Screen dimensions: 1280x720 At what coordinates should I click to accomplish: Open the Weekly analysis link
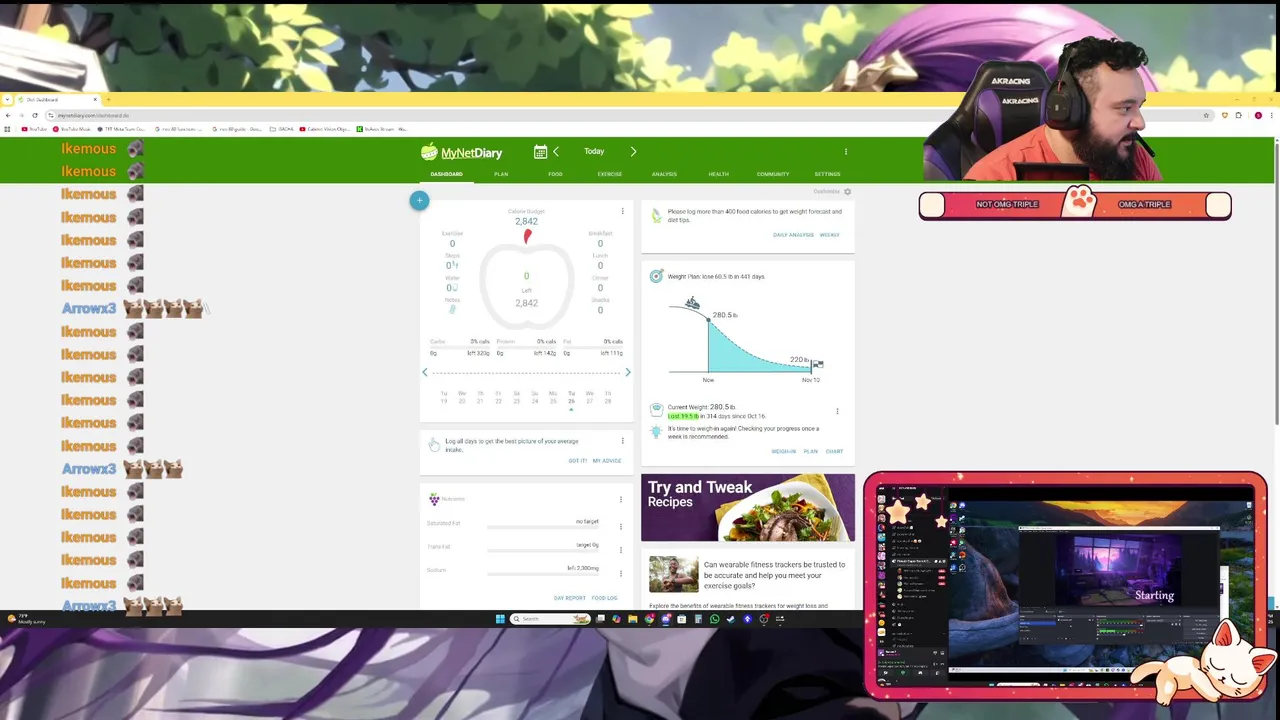(830, 235)
